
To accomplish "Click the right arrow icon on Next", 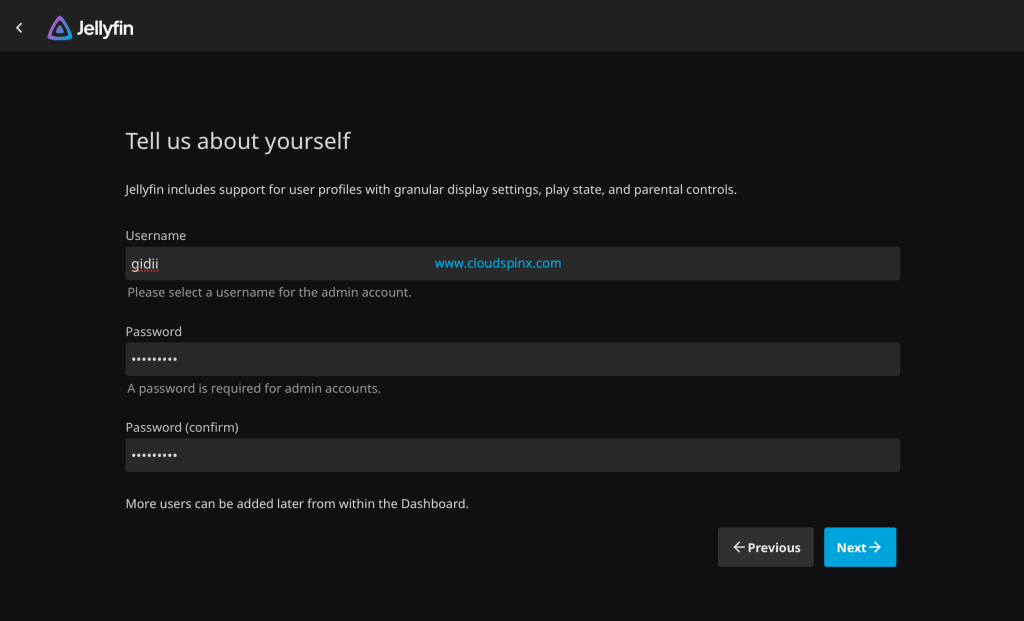I will [x=875, y=547].
